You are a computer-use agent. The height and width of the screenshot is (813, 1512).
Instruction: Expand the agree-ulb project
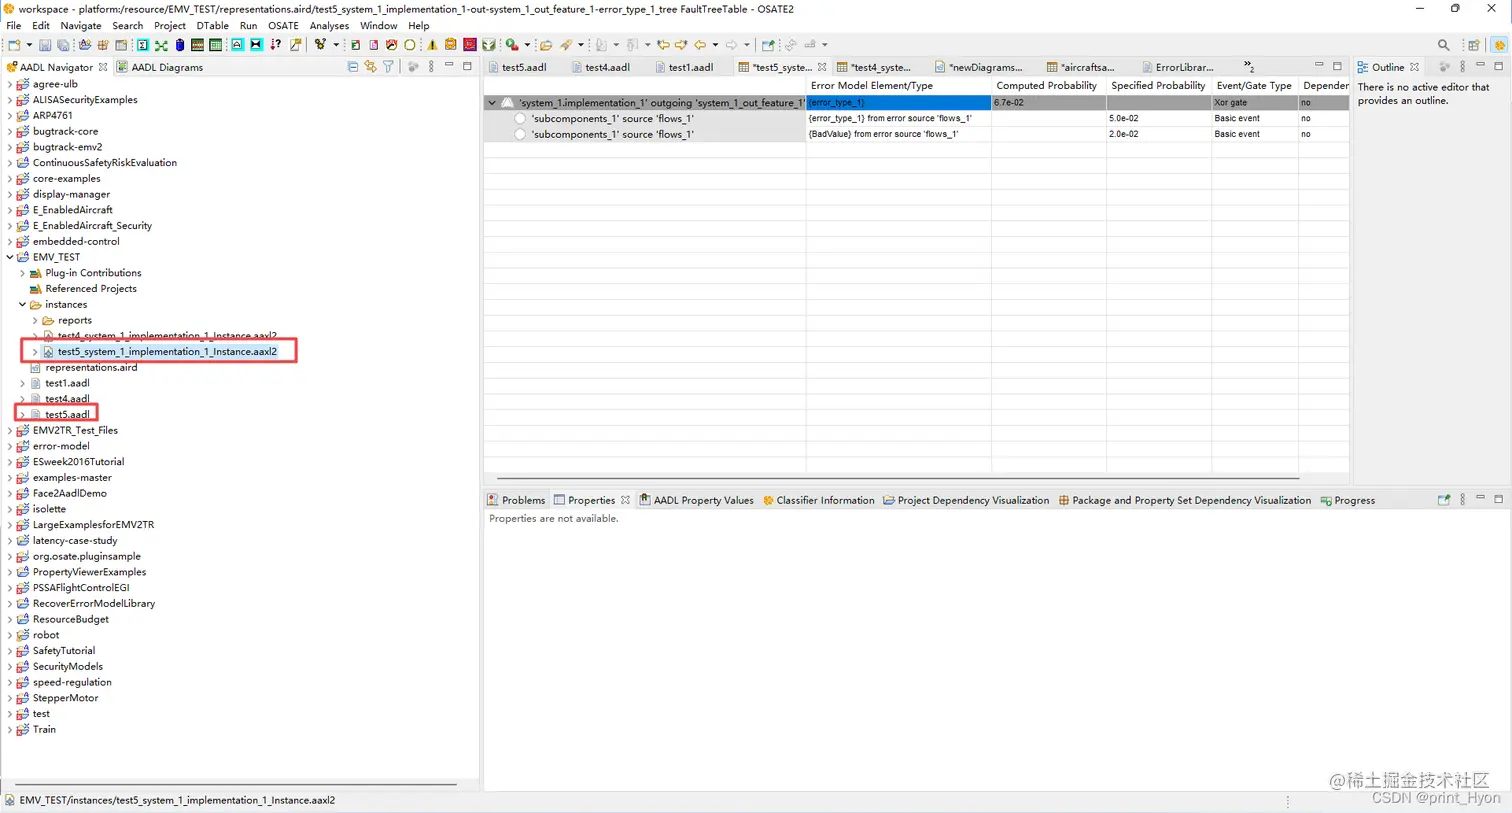coord(10,84)
